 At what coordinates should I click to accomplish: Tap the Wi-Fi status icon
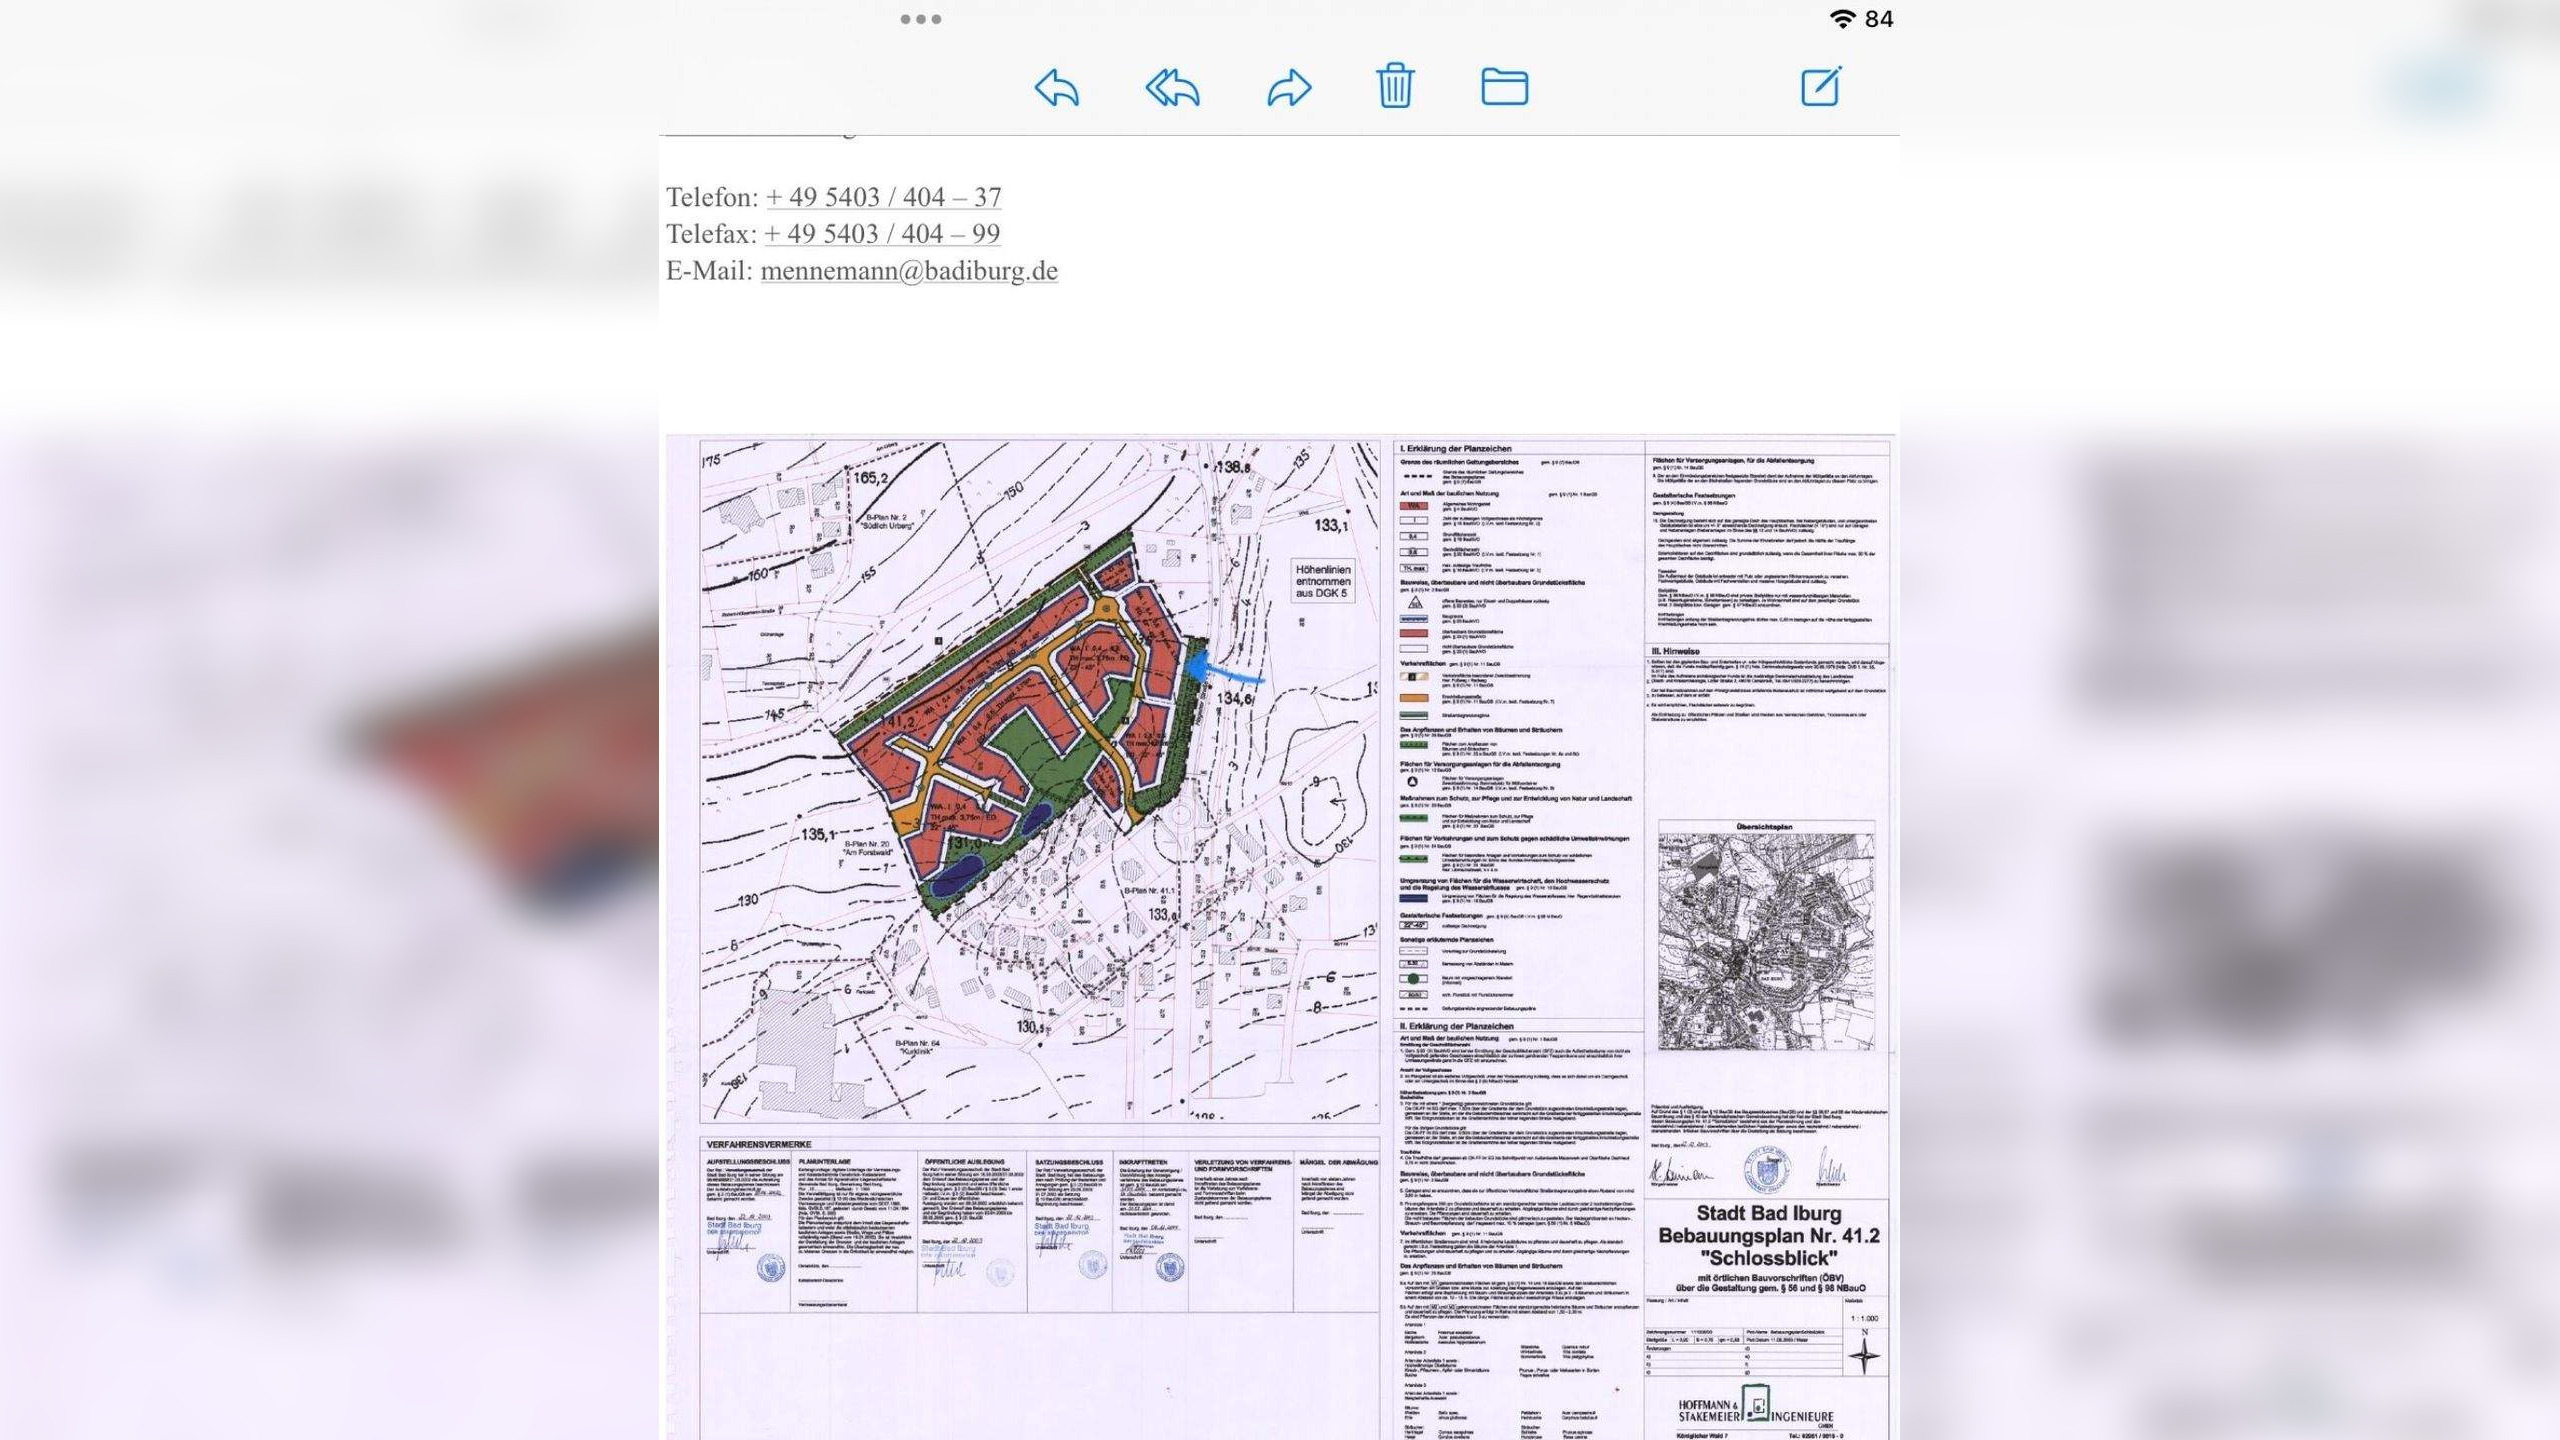tap(1841, 19)
